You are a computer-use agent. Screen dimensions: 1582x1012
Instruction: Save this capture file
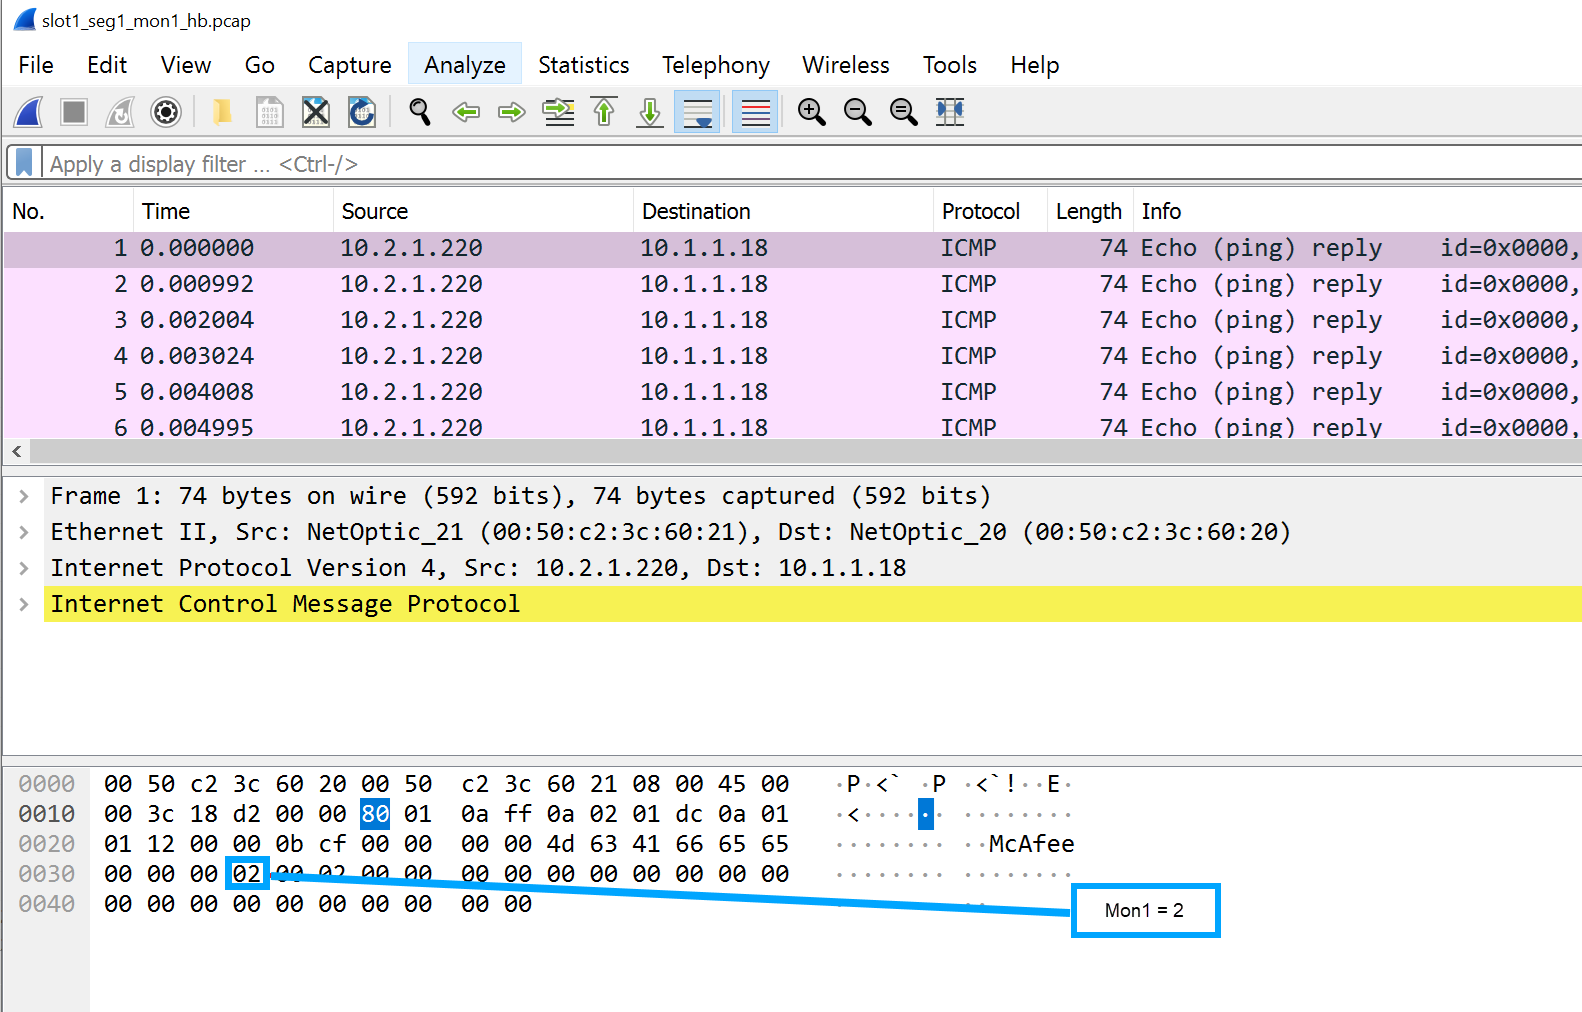(x=270, y=112)
